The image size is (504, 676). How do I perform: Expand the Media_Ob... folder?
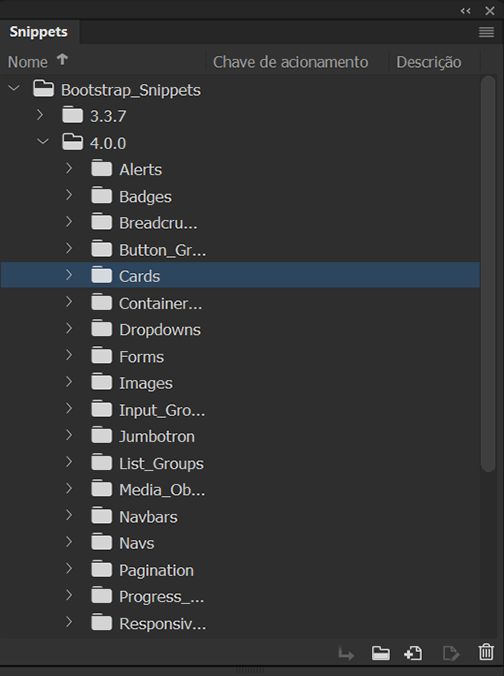pos(69,488)
